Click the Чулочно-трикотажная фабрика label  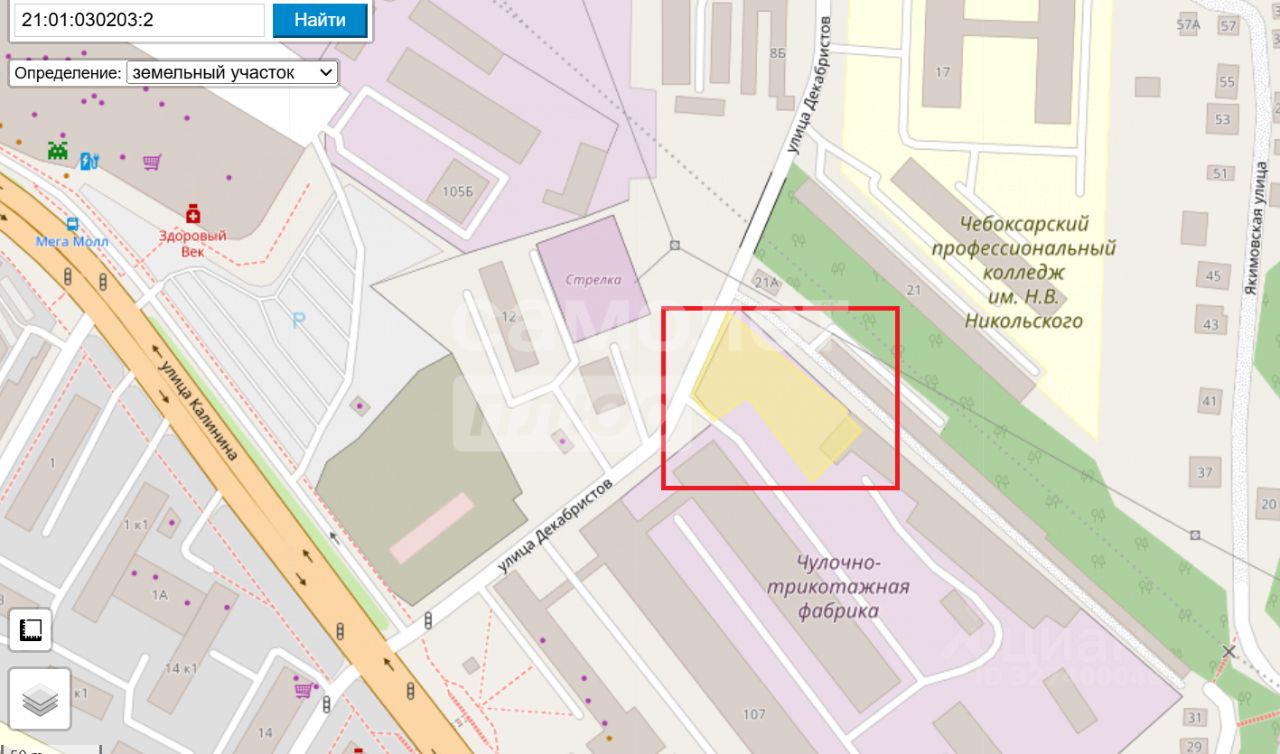click(838, 587)
